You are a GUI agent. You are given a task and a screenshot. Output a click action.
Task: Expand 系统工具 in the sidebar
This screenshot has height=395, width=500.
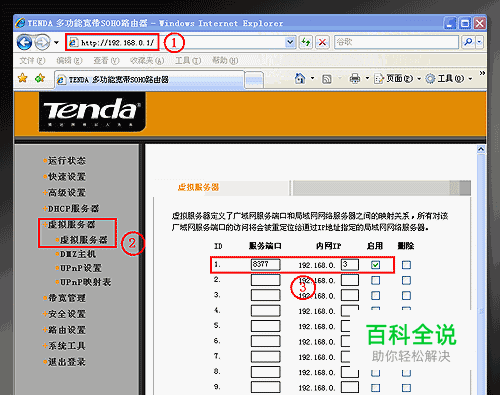tap(67, 346)
